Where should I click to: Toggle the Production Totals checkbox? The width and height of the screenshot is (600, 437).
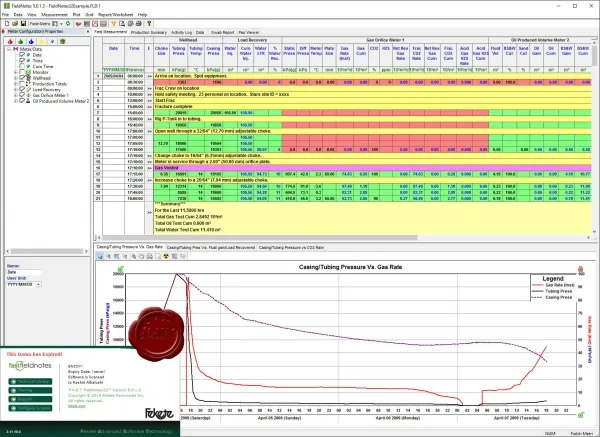point(22,83)
